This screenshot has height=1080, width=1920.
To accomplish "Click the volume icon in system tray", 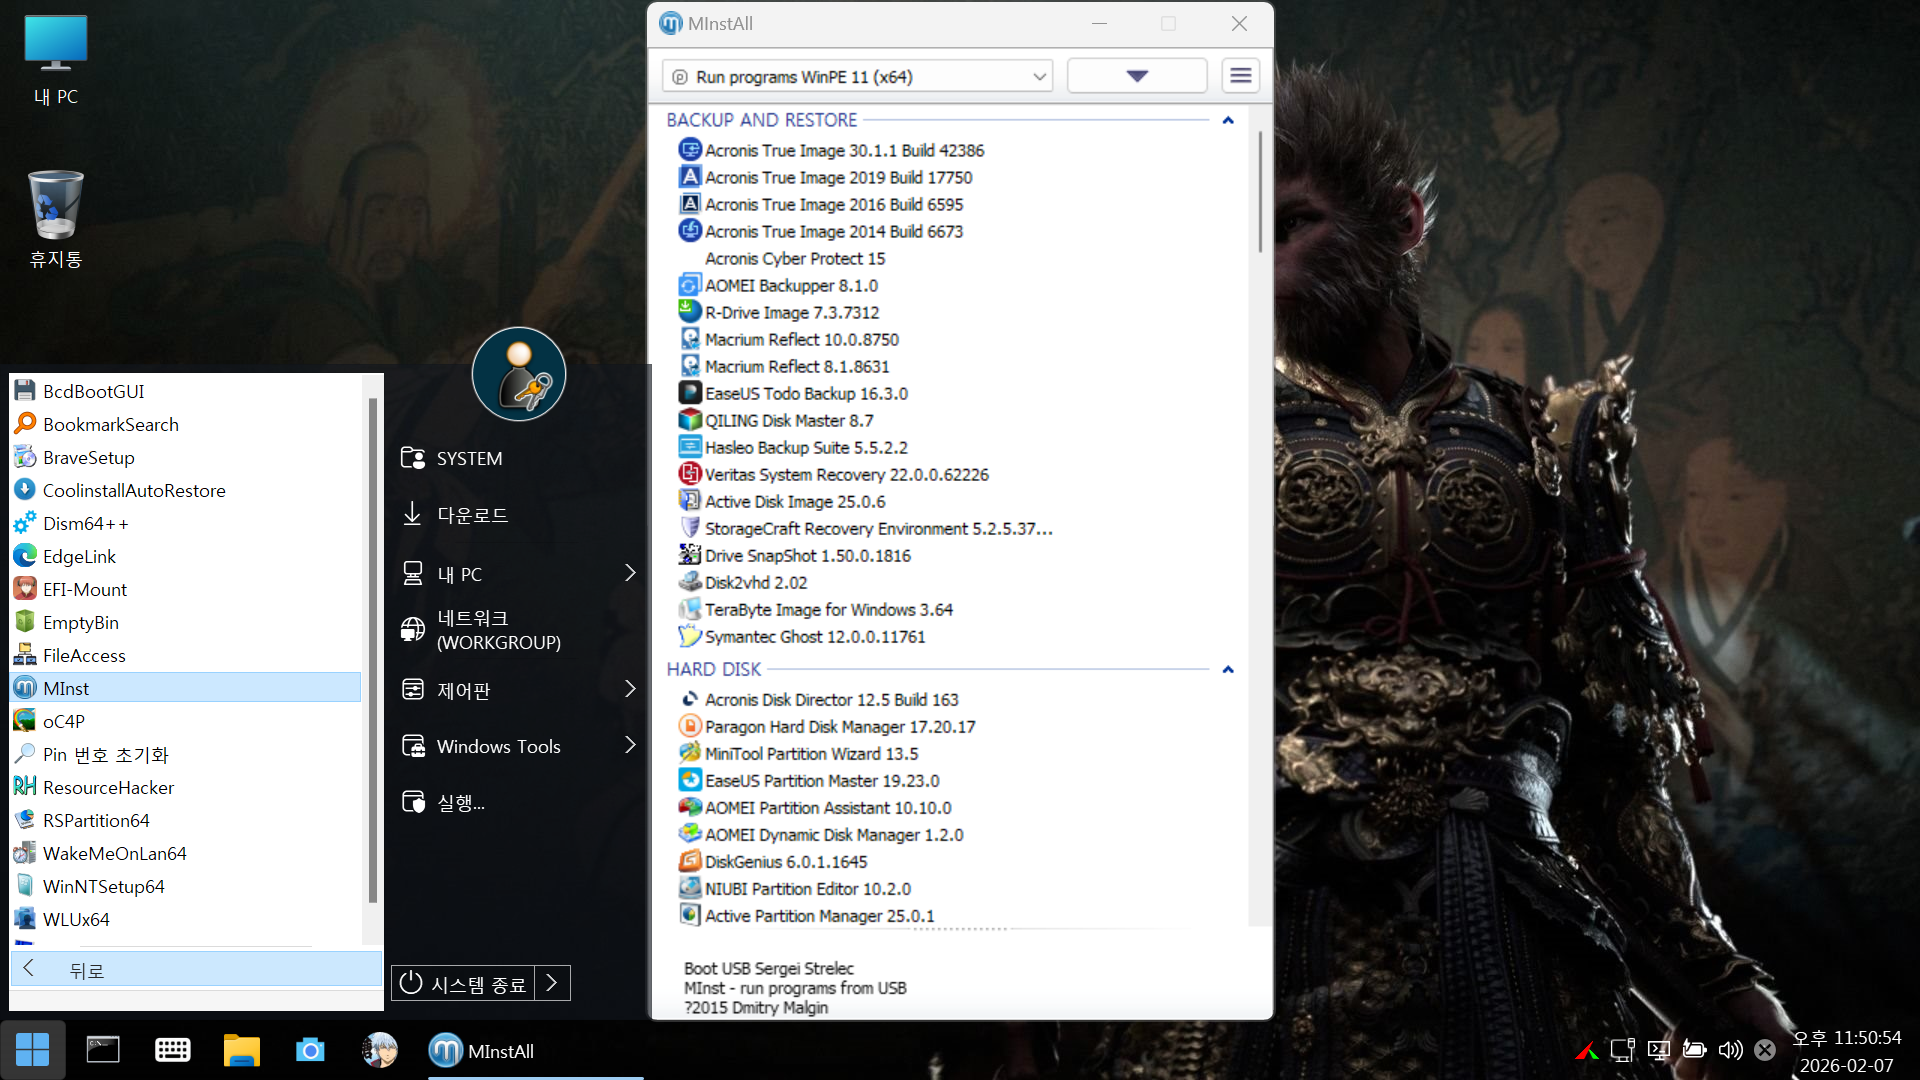I will (1730, 1050).
